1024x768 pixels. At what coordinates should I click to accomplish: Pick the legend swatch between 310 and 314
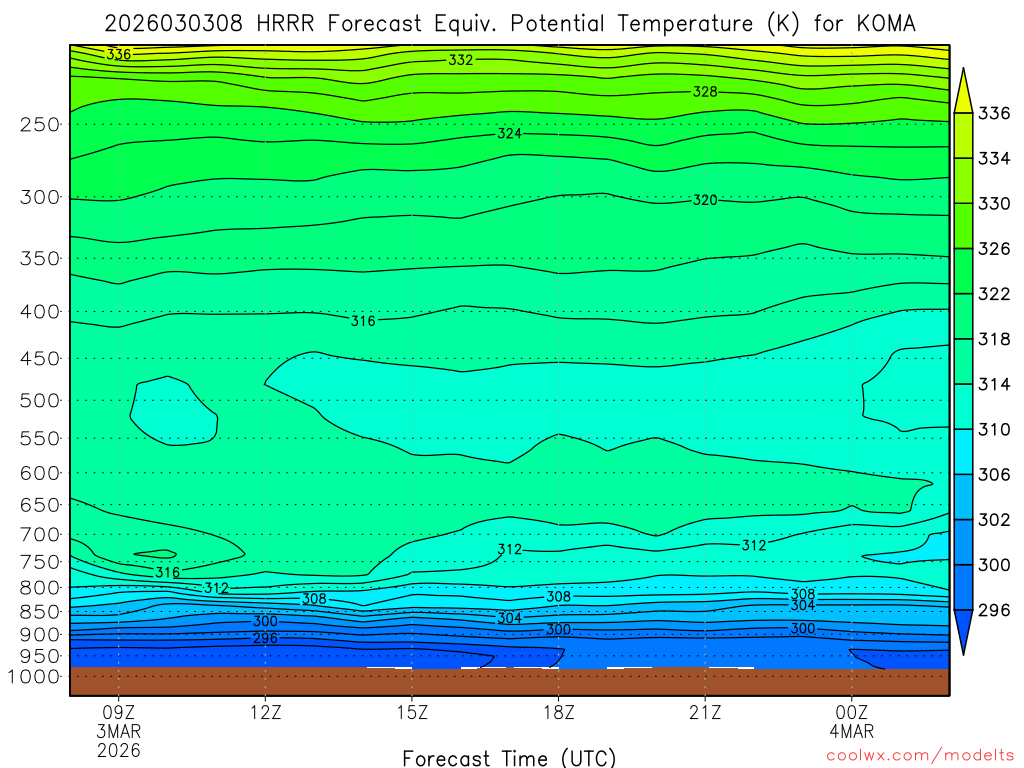pos(963,406)
